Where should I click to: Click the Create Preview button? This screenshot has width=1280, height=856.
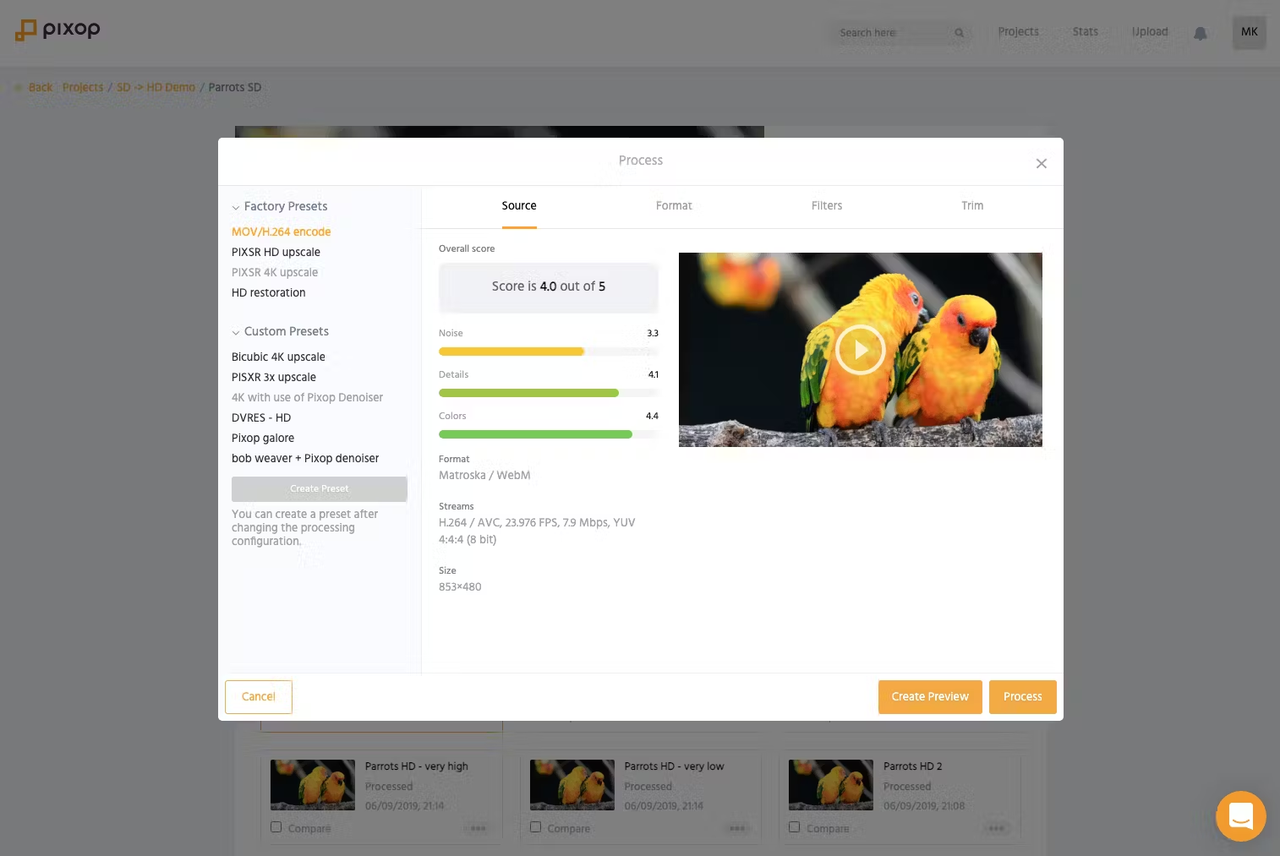pos(929,696)
